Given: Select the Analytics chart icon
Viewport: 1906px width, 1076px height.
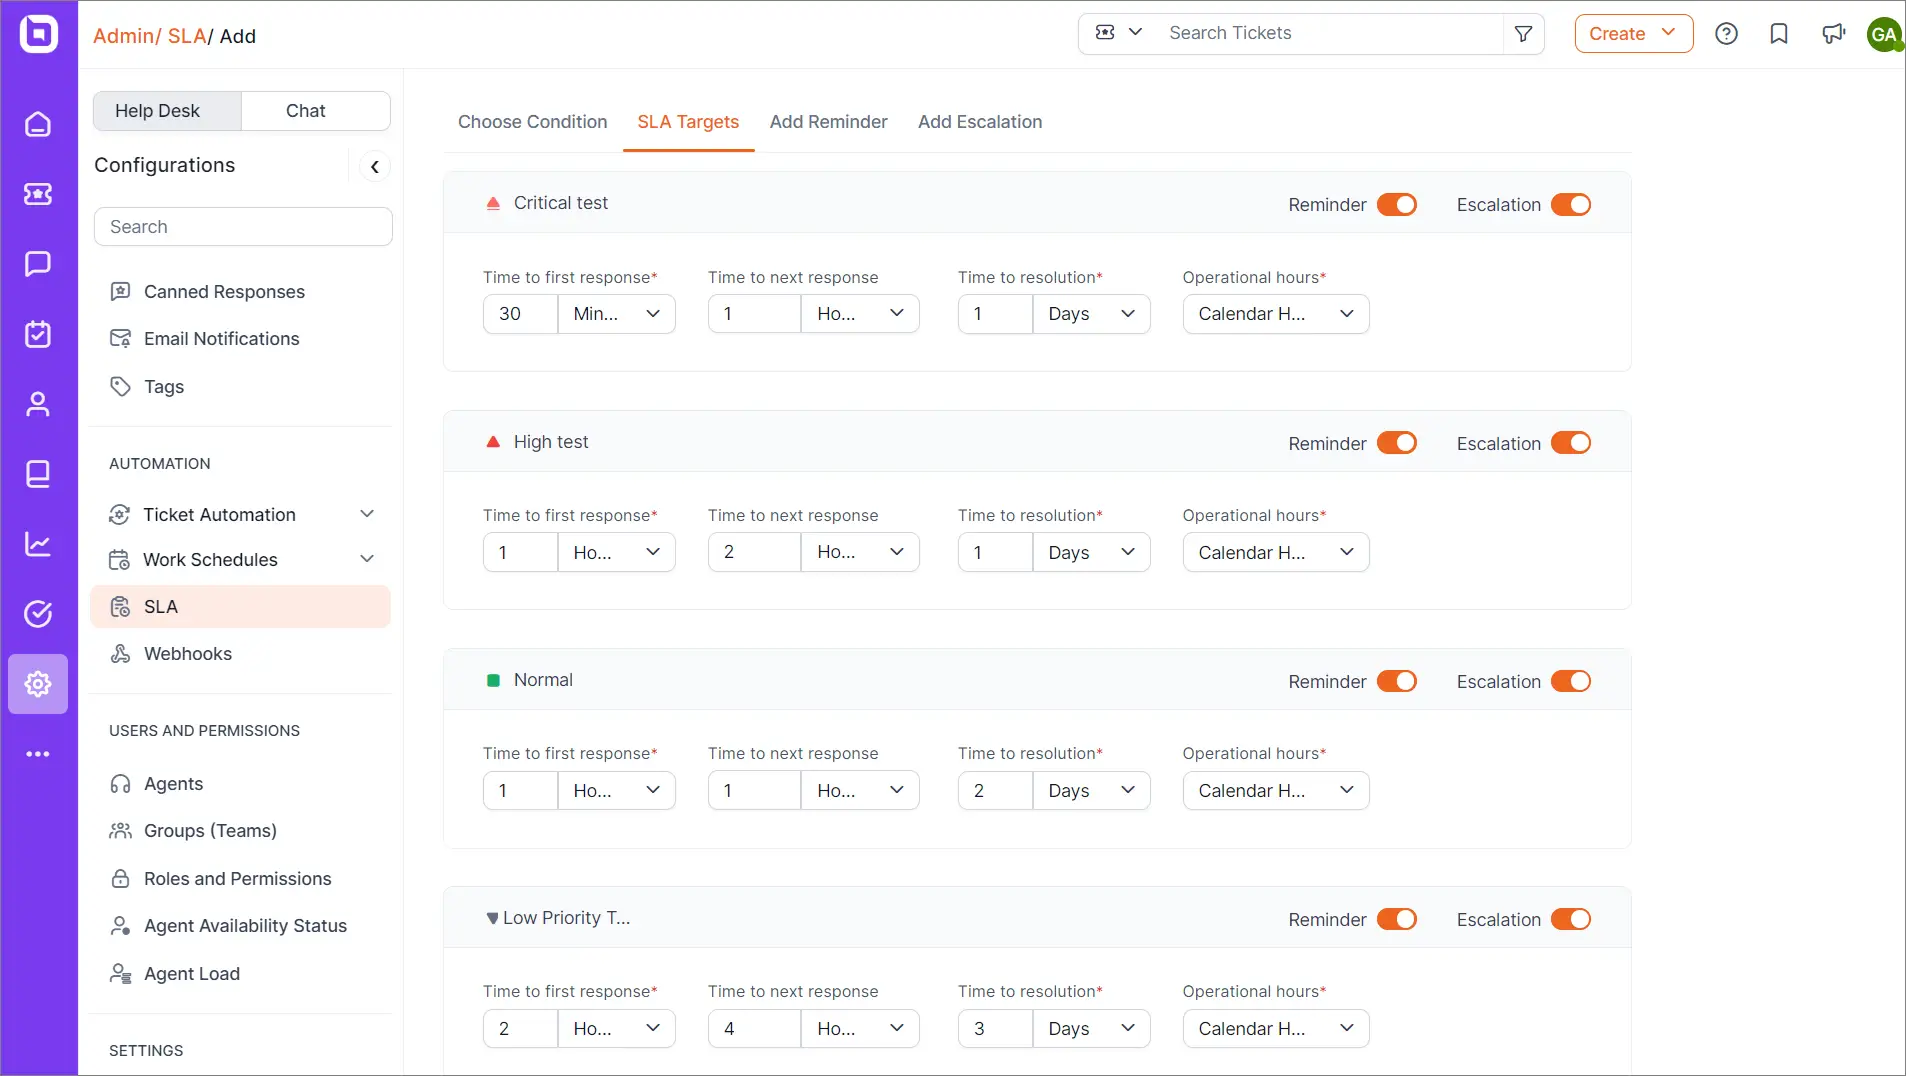Looking at the screenshot, I should pyautogui.click(x=38, y=543).
